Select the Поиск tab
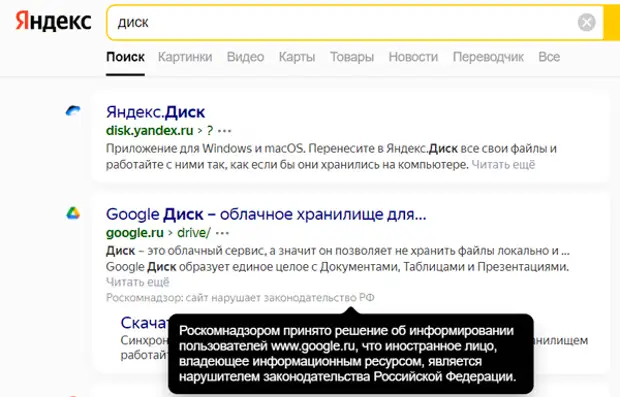 pyautogui.click(x=125, y=57)
